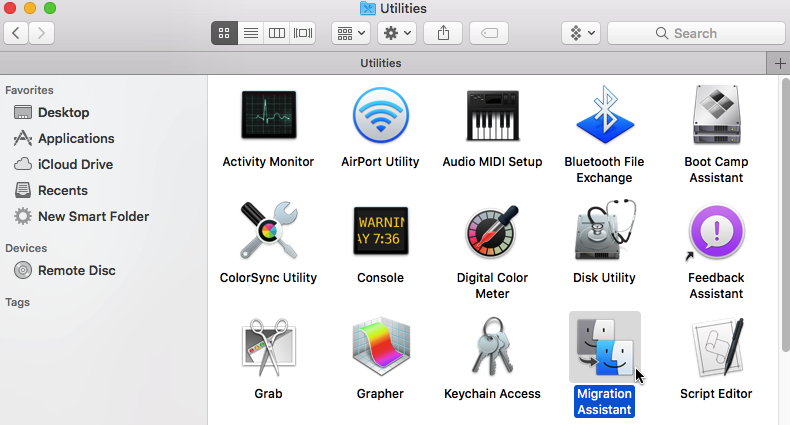Click the vertical scrollbar thumb
The image size is (790, 425).
pyautogui.click(x=785, y=215)
